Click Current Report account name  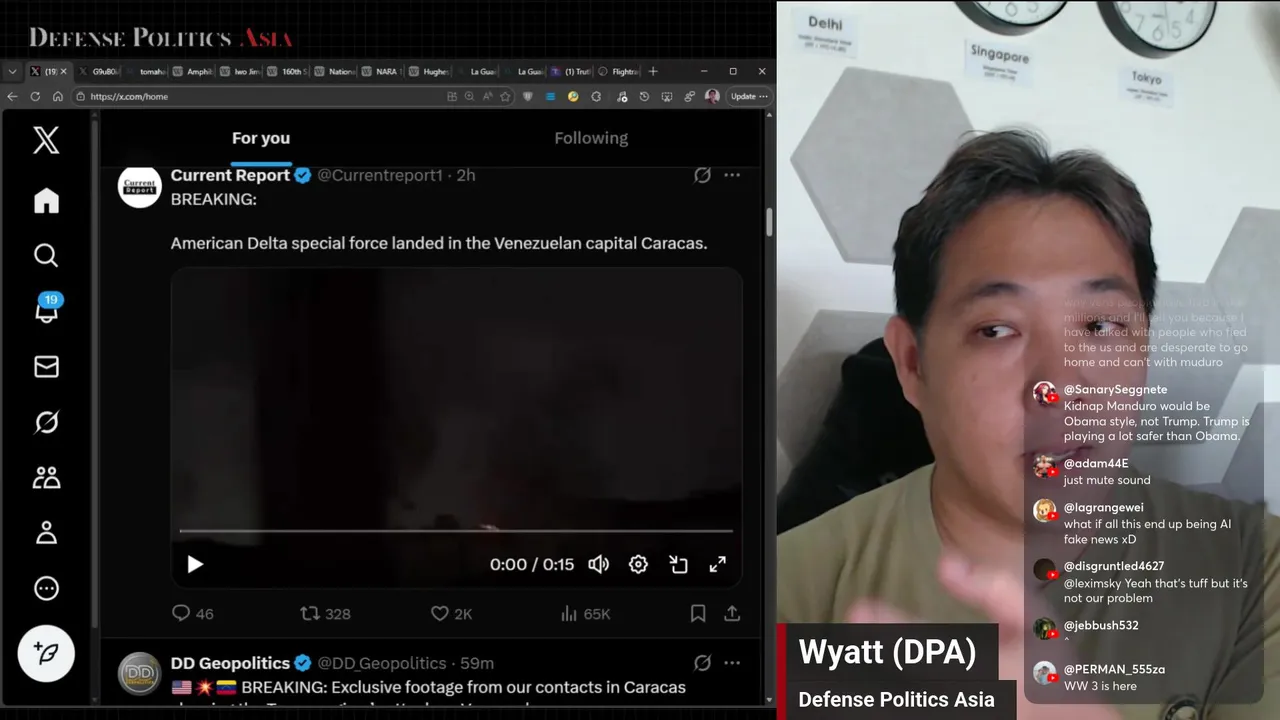click(230, 175)
